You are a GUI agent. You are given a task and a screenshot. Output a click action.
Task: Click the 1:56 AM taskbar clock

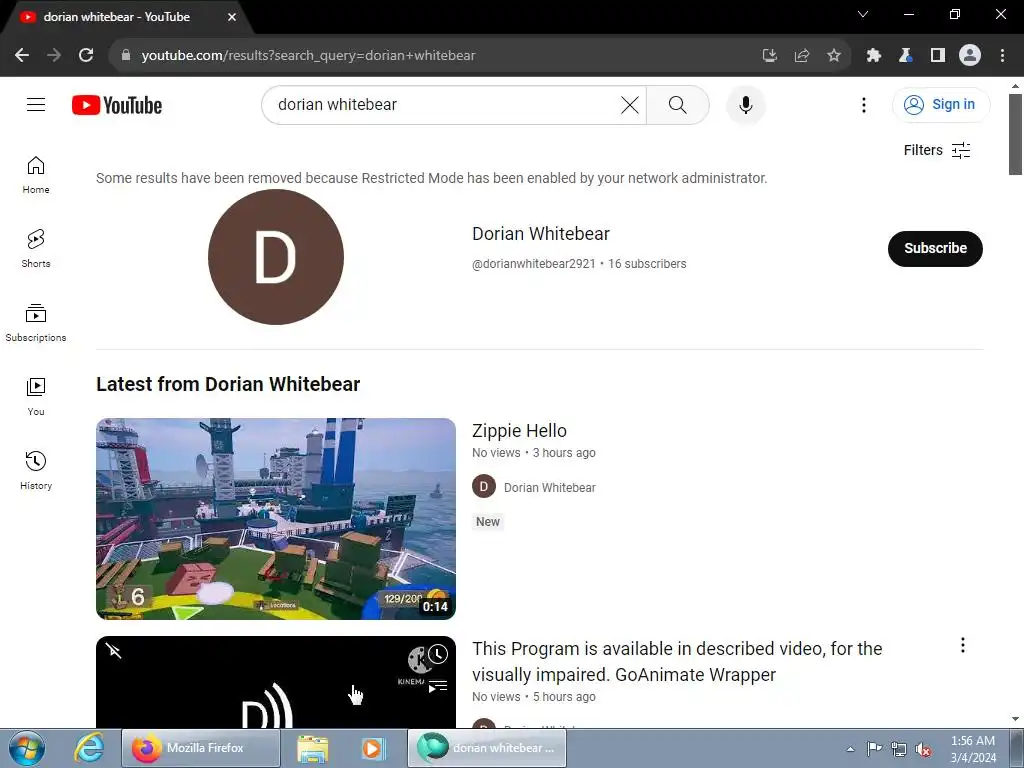(972, 749)
